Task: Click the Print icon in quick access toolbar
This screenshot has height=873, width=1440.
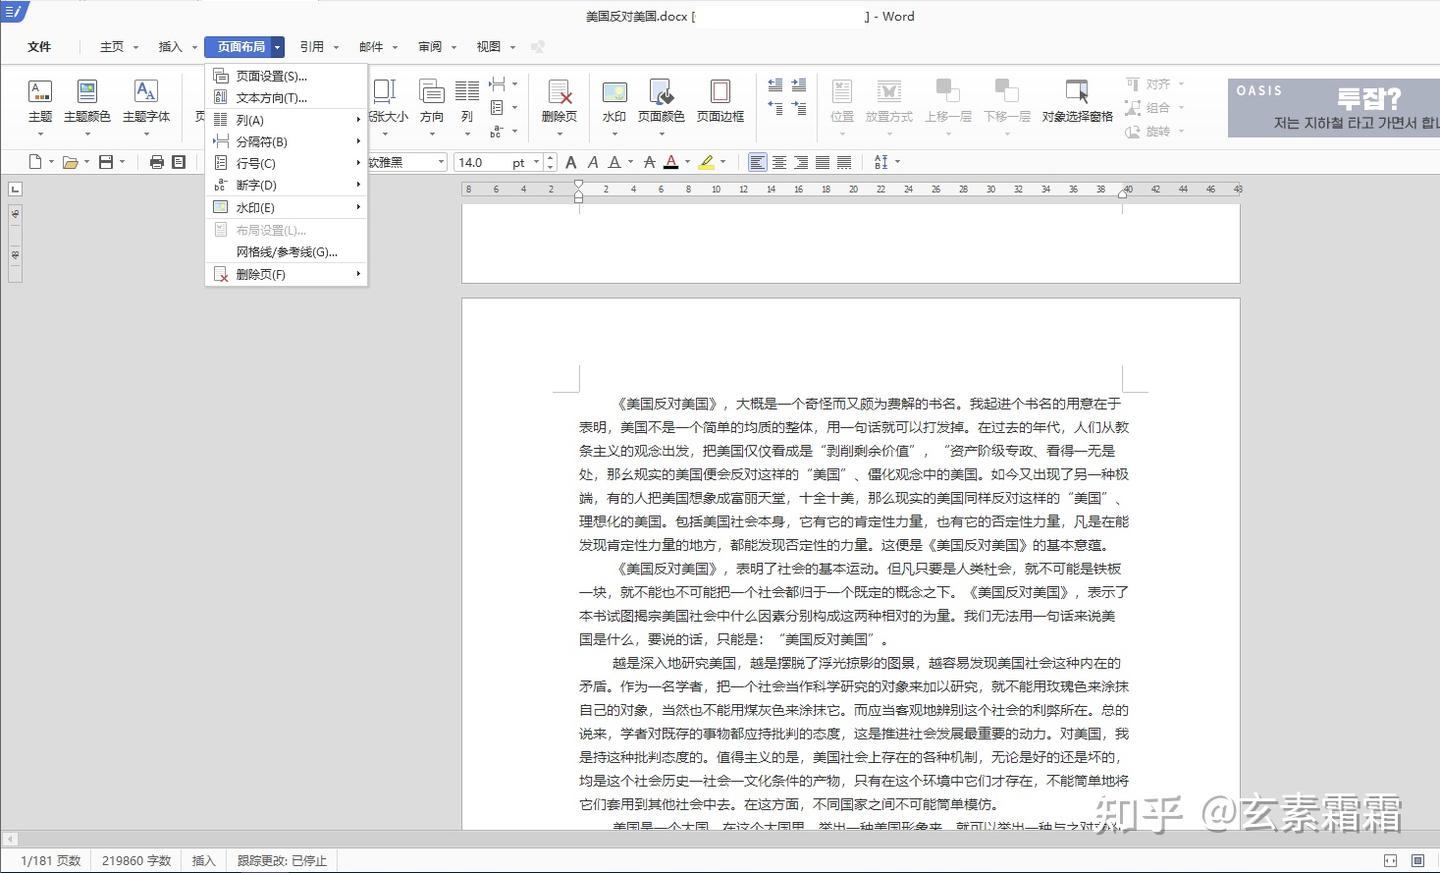Action: tap(157, 161)
